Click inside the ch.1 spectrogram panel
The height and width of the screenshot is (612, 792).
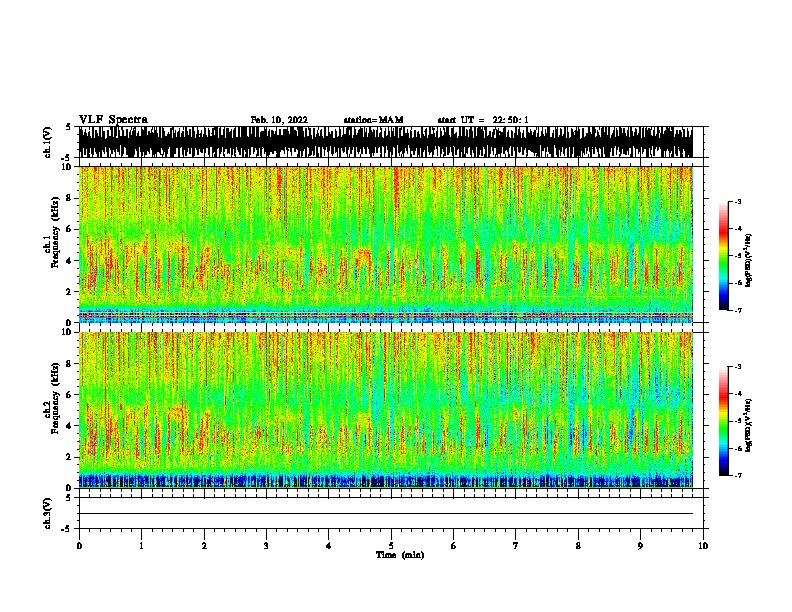386,244
